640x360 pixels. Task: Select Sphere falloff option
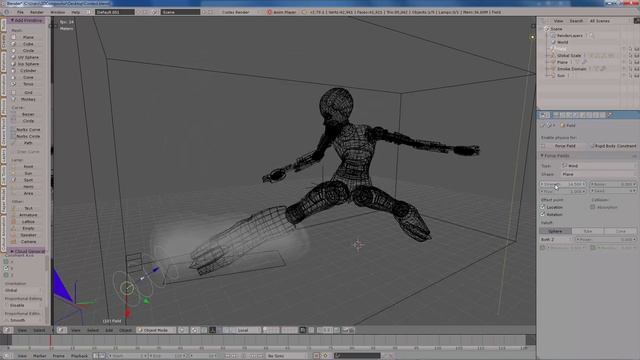[x=555, y=231]
